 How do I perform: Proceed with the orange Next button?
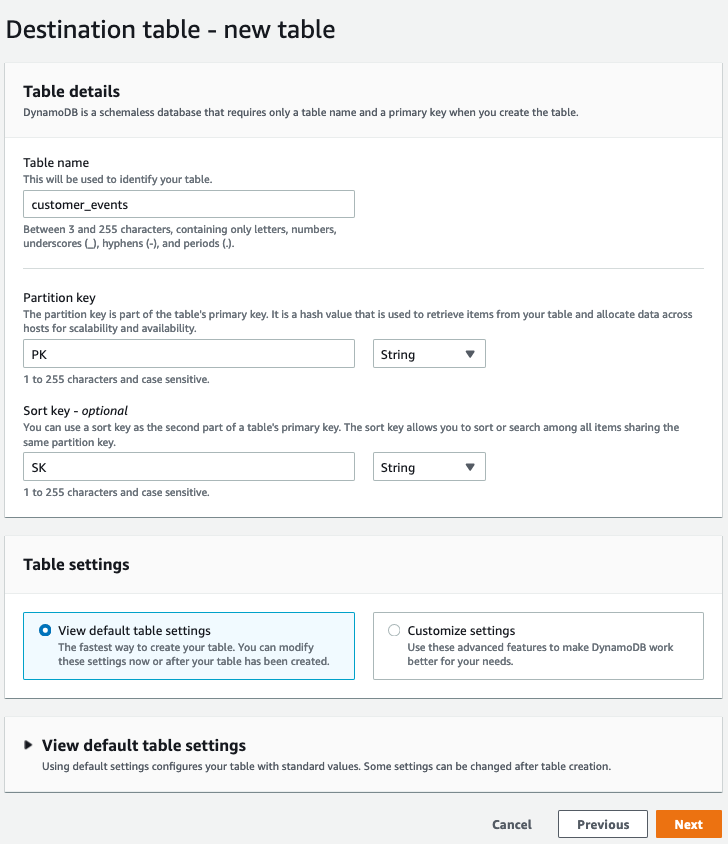(x=688, y=825)
